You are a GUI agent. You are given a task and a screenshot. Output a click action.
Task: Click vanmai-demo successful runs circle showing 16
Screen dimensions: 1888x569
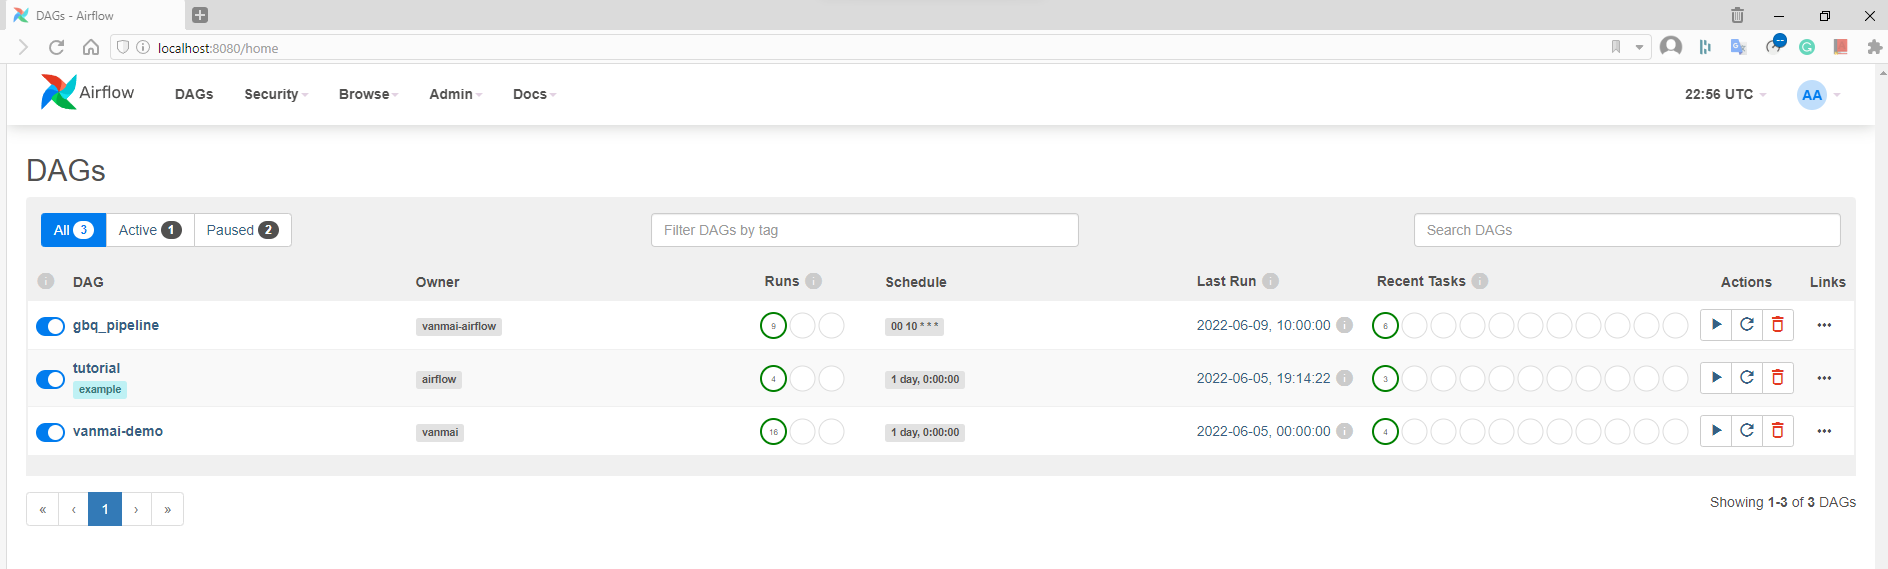click(773, 431)
